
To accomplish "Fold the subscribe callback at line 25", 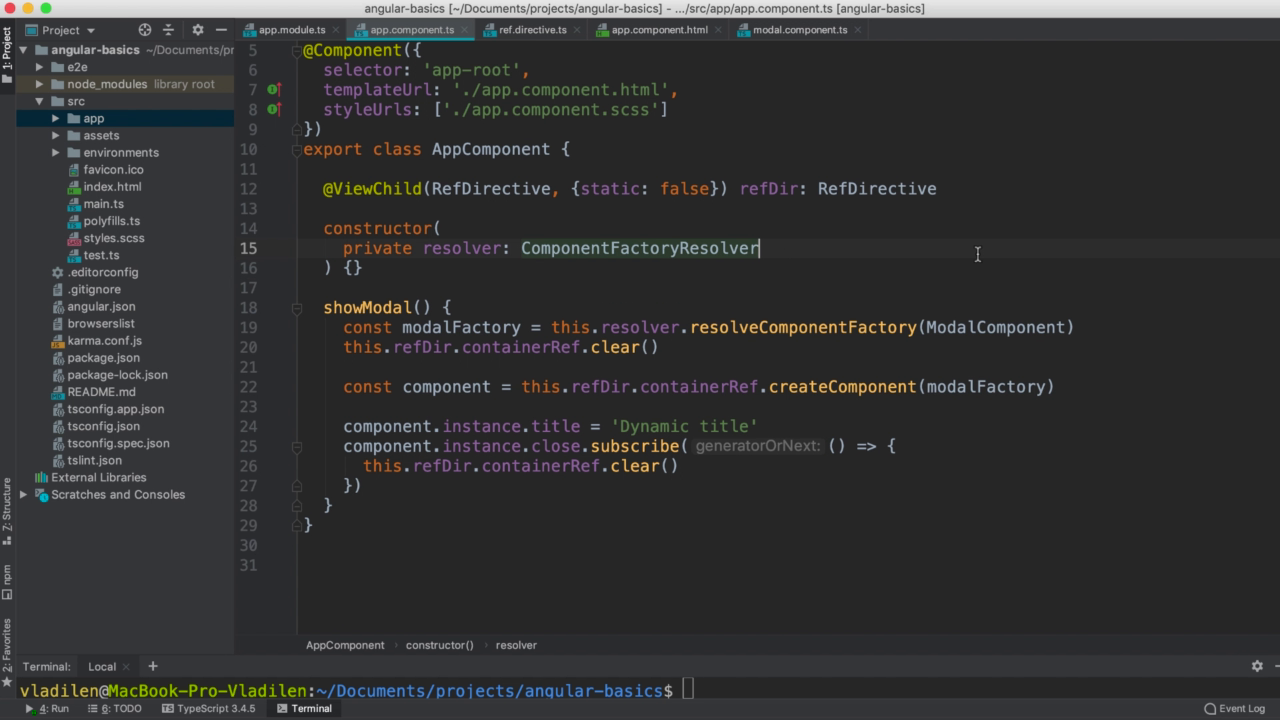I will pos(296,447).
